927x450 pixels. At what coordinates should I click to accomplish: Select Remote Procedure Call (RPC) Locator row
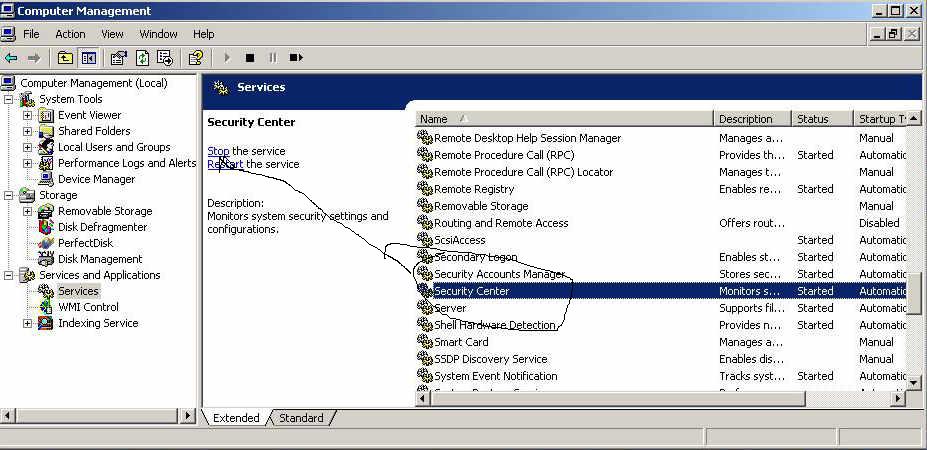[x=661, y=172]
